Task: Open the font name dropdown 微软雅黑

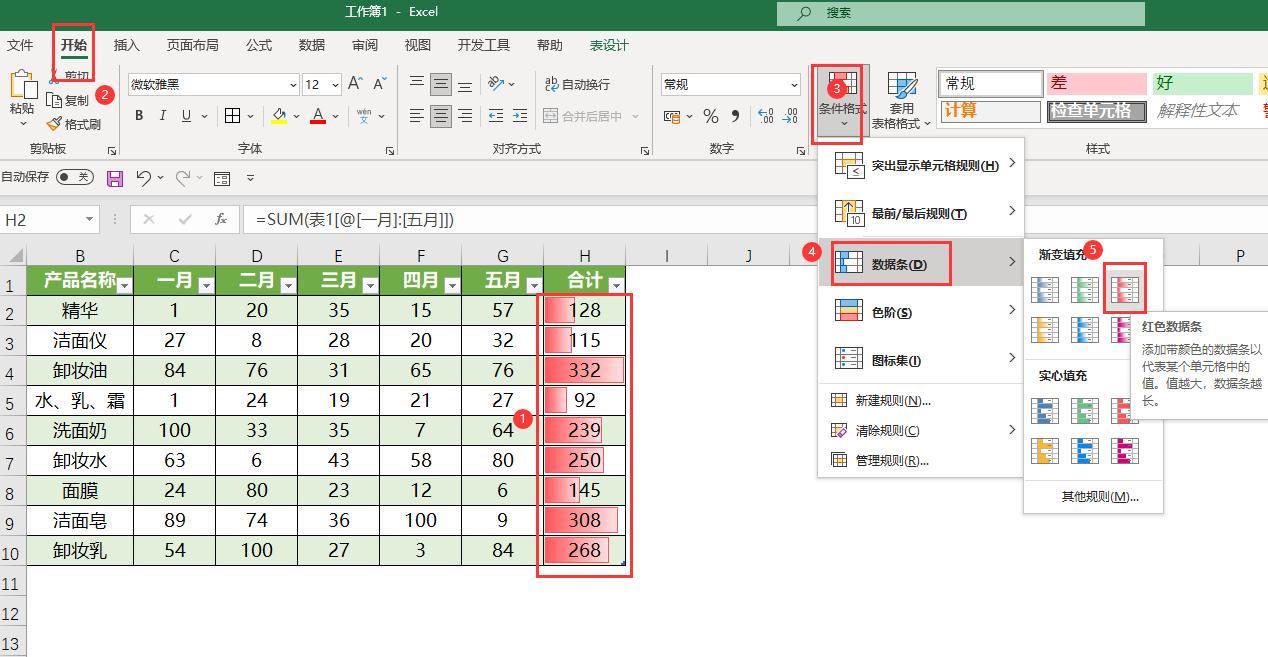Action: pos(293,85)
